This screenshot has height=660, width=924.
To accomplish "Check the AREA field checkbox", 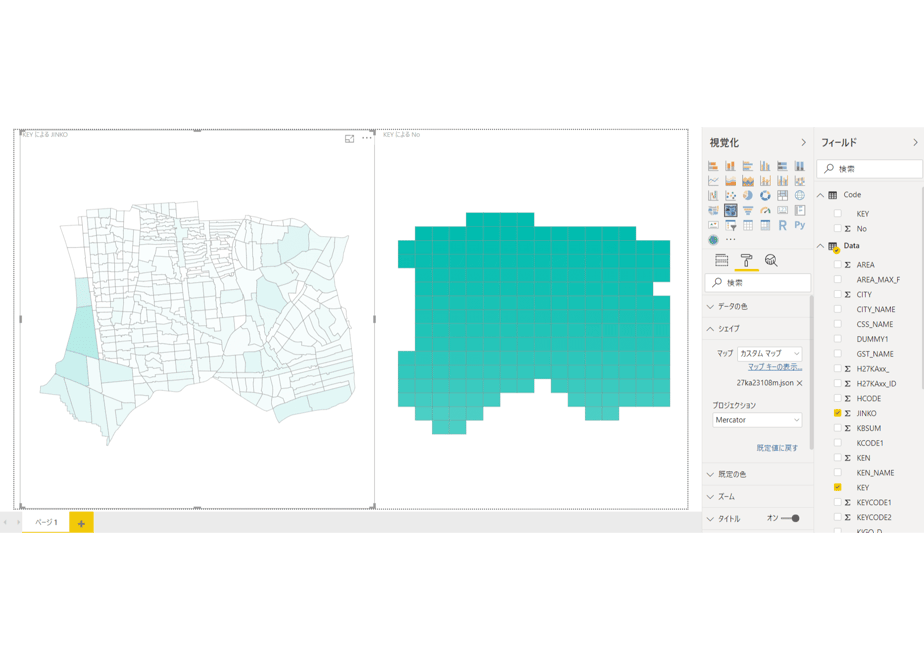I will point(837,265).
